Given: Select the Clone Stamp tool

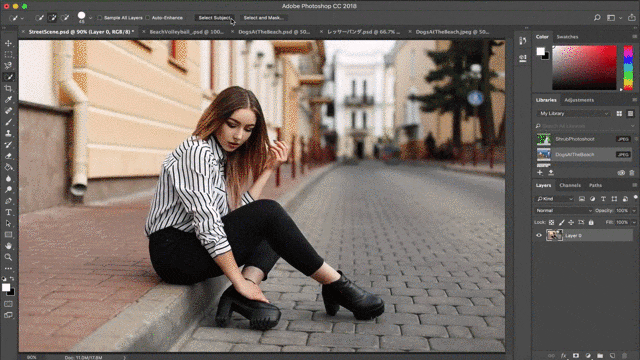Looking at the screenshot, I should [8, 133].
